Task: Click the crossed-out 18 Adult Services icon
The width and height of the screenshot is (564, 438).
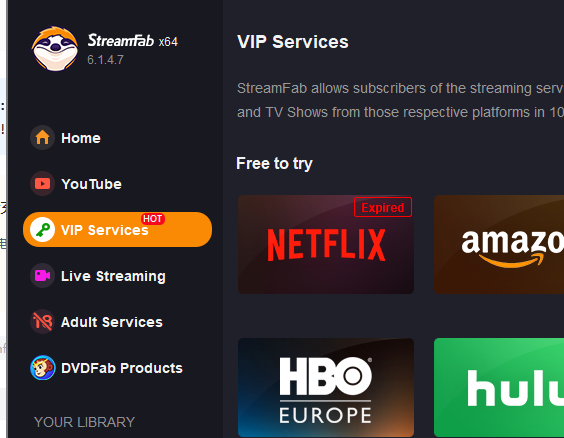Action: 42,322
